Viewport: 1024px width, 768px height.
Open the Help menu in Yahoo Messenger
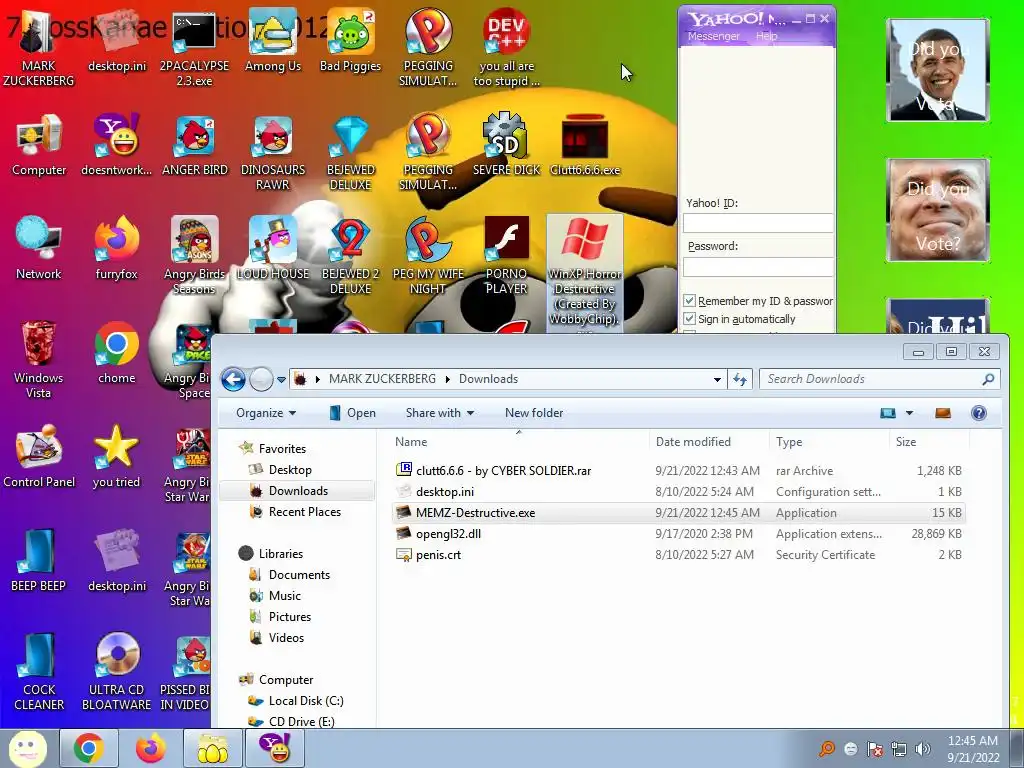coord(767,36)
